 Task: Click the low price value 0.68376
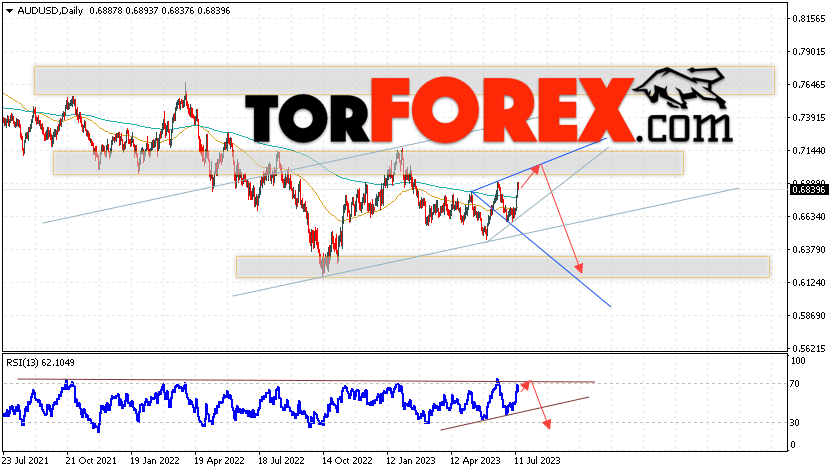[178, 11]
